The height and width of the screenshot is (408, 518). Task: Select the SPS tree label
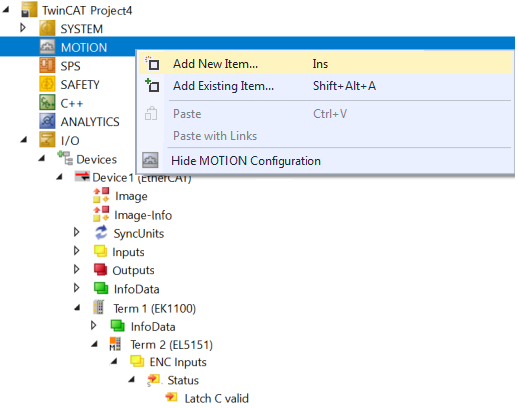pos(70,66)
